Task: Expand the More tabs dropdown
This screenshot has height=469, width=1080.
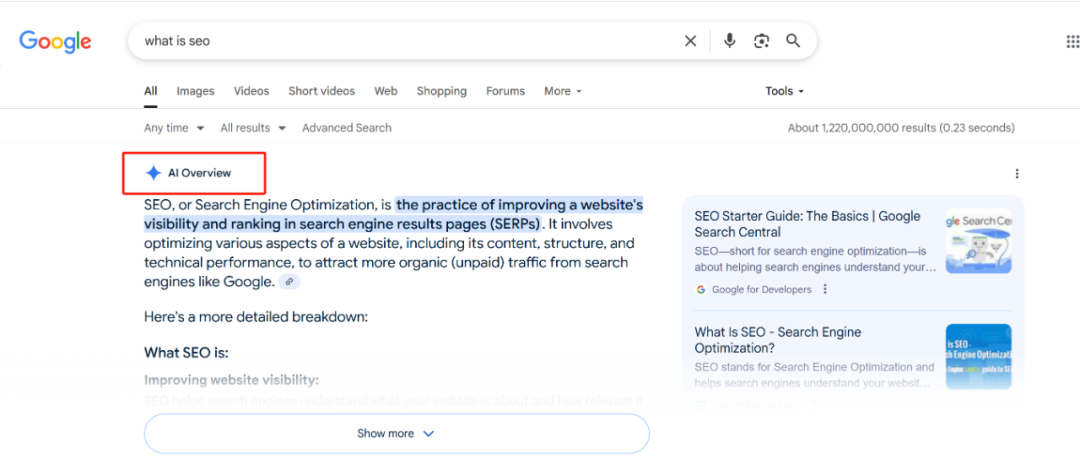Action: (563, 91)
